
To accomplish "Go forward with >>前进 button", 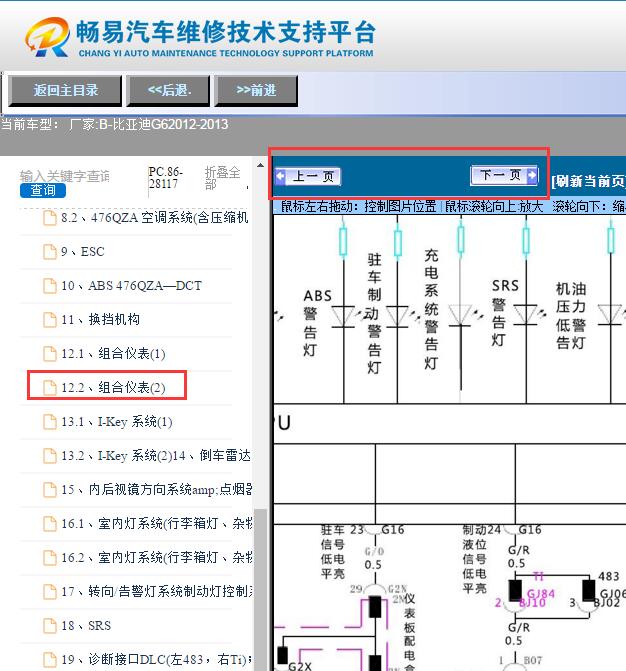I will pos(256,90).
